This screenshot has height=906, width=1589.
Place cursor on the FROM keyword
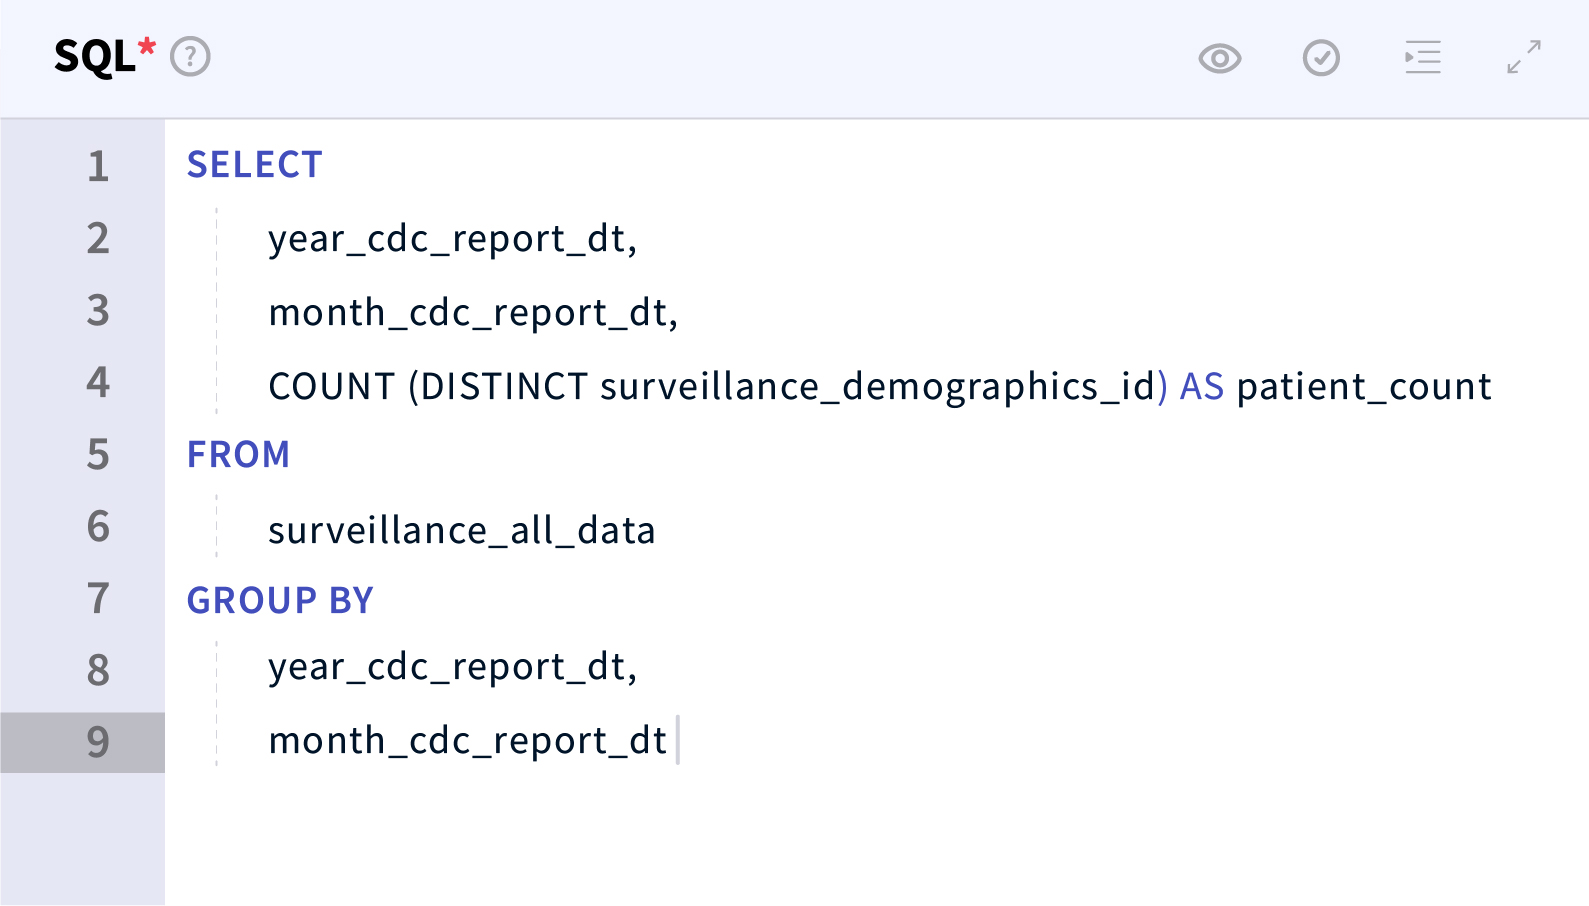(238, 455)
